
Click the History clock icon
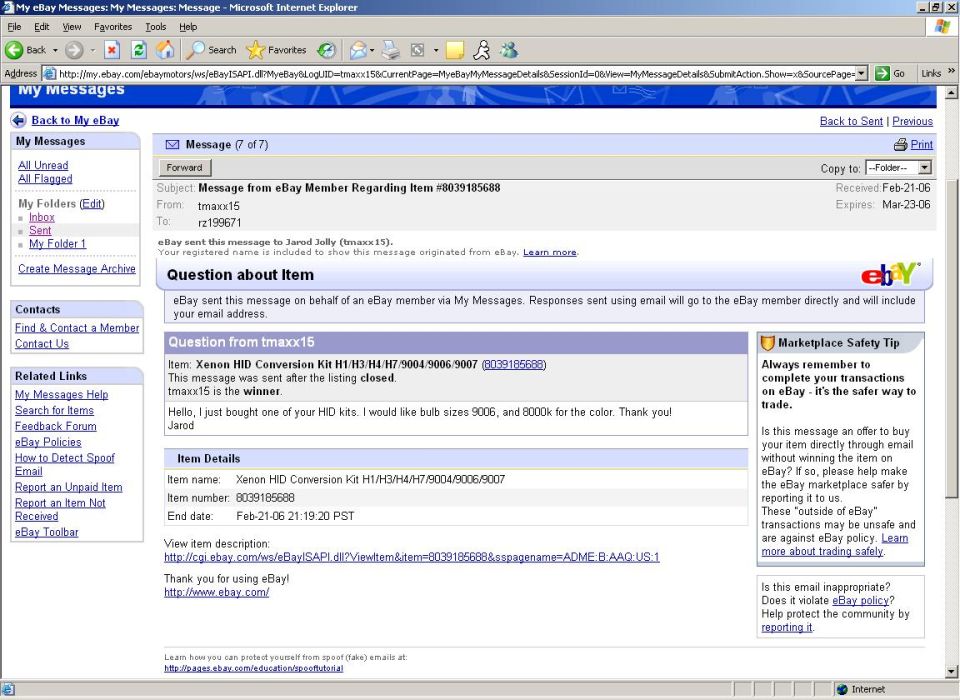326,50
